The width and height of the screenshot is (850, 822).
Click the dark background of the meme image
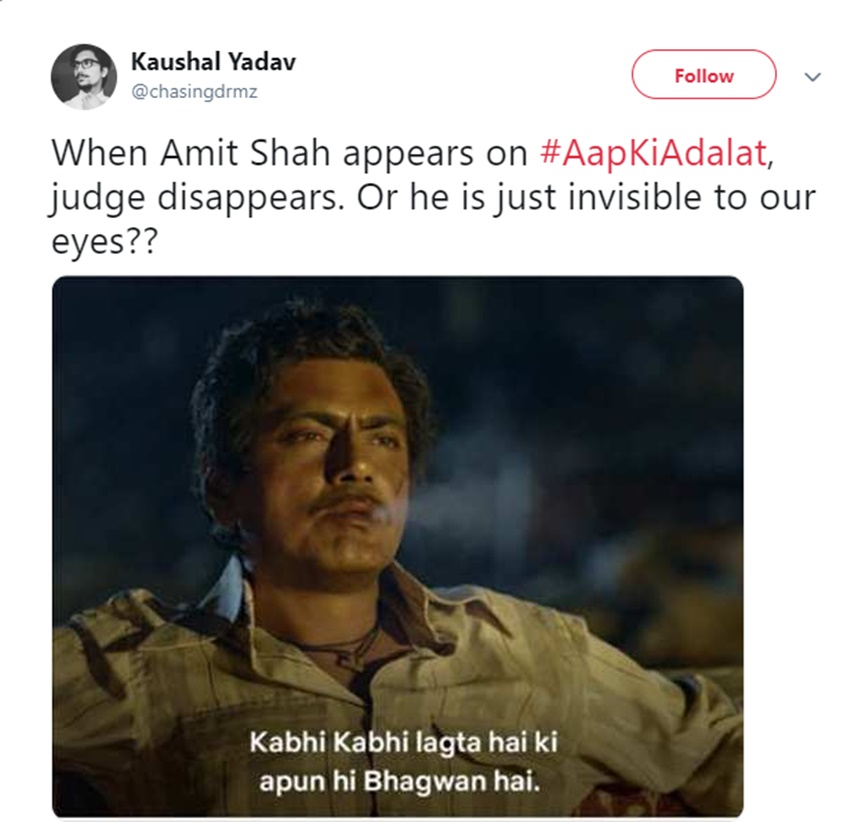click(596, 380)
